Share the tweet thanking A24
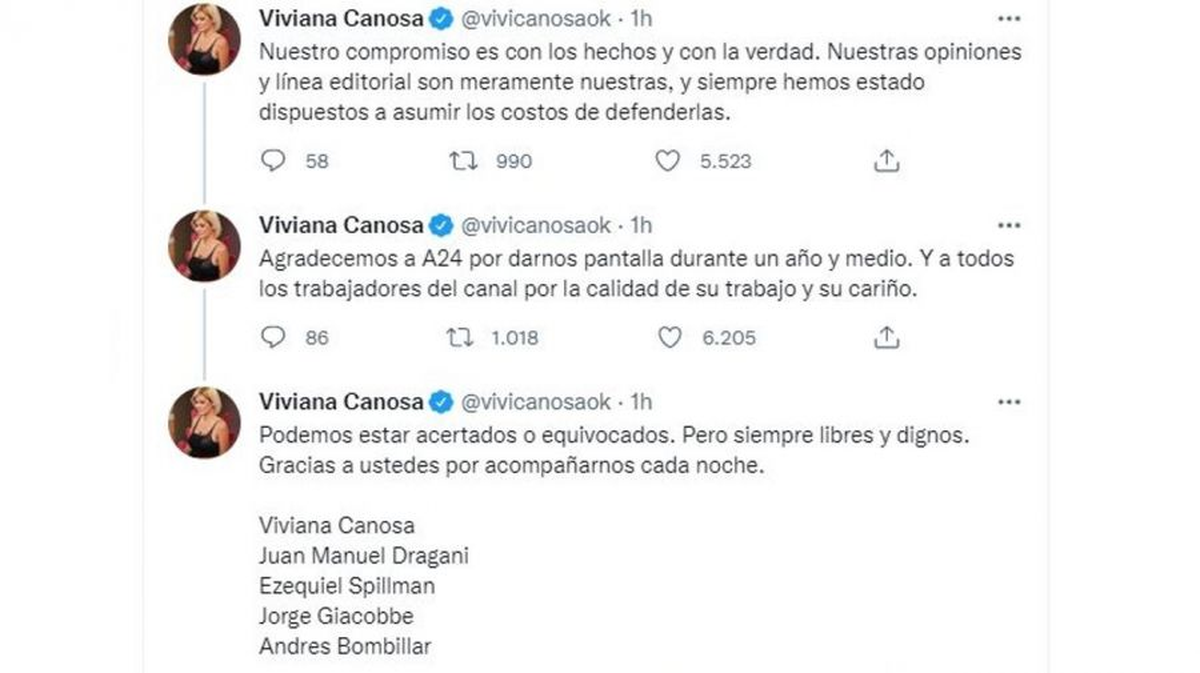 click(887, 338)
